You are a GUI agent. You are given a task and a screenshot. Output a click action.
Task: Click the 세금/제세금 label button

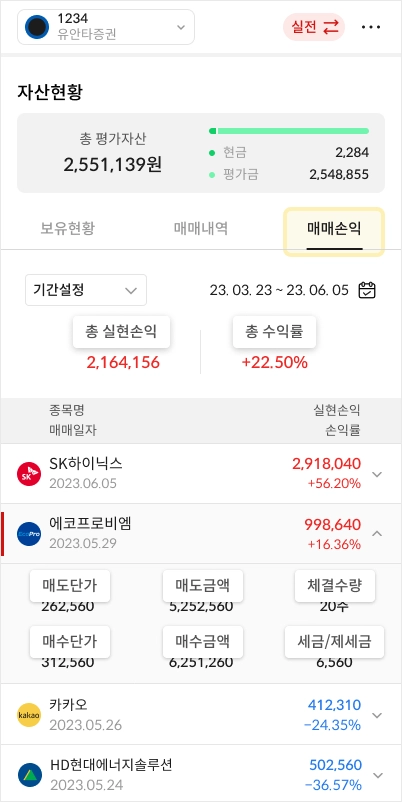coord(334,641)
